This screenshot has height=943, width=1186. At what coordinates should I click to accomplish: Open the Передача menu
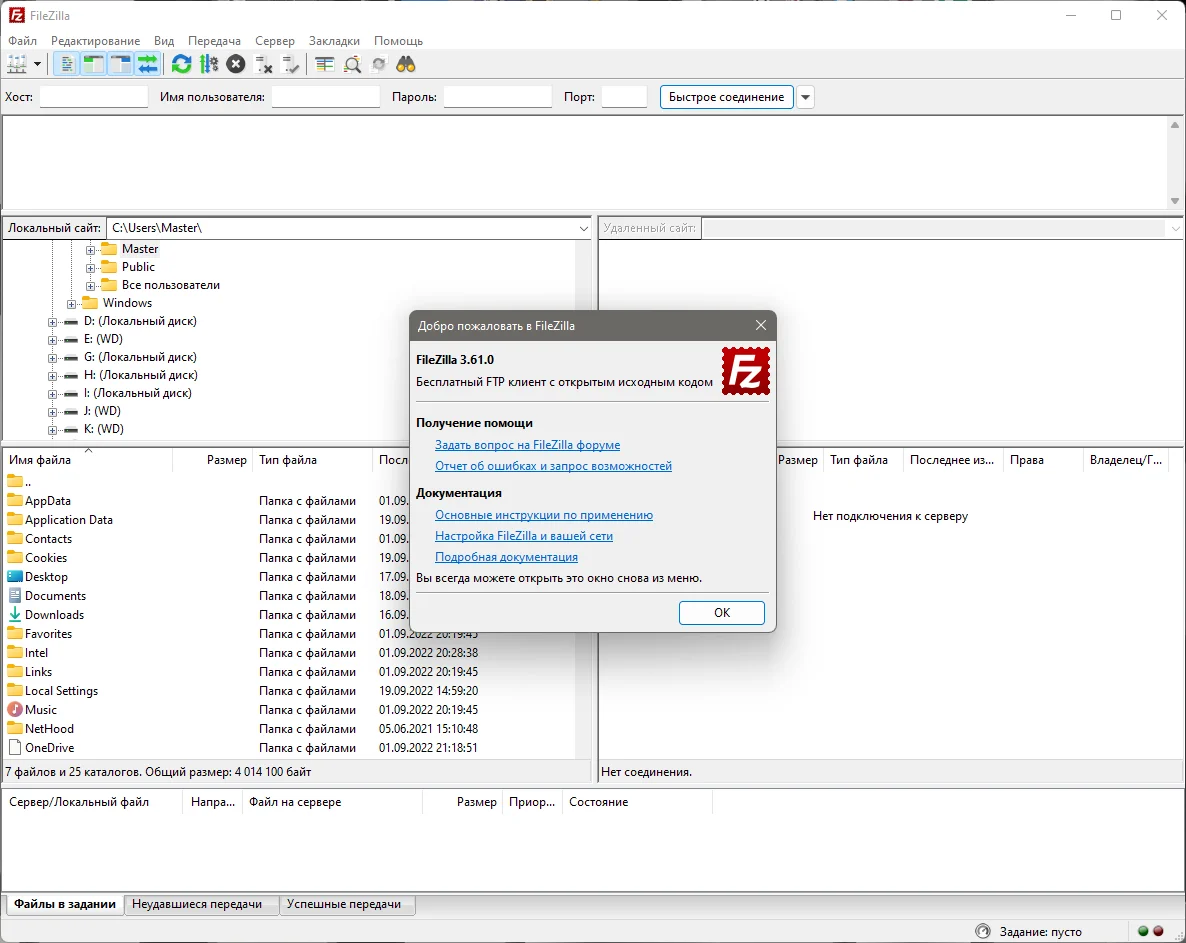(x=214, y=41)
